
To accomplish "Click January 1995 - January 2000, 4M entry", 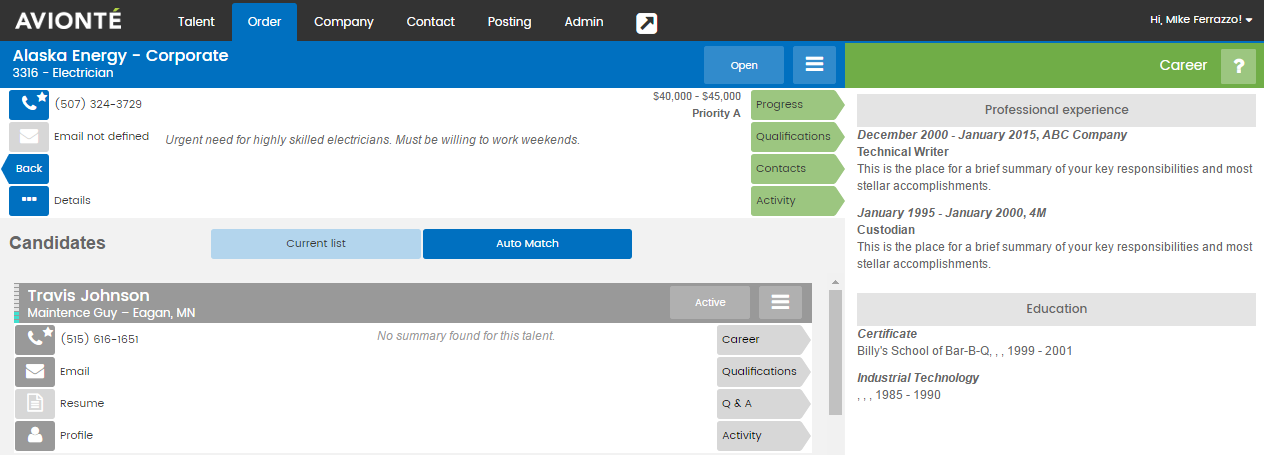I will pos(952,213).
